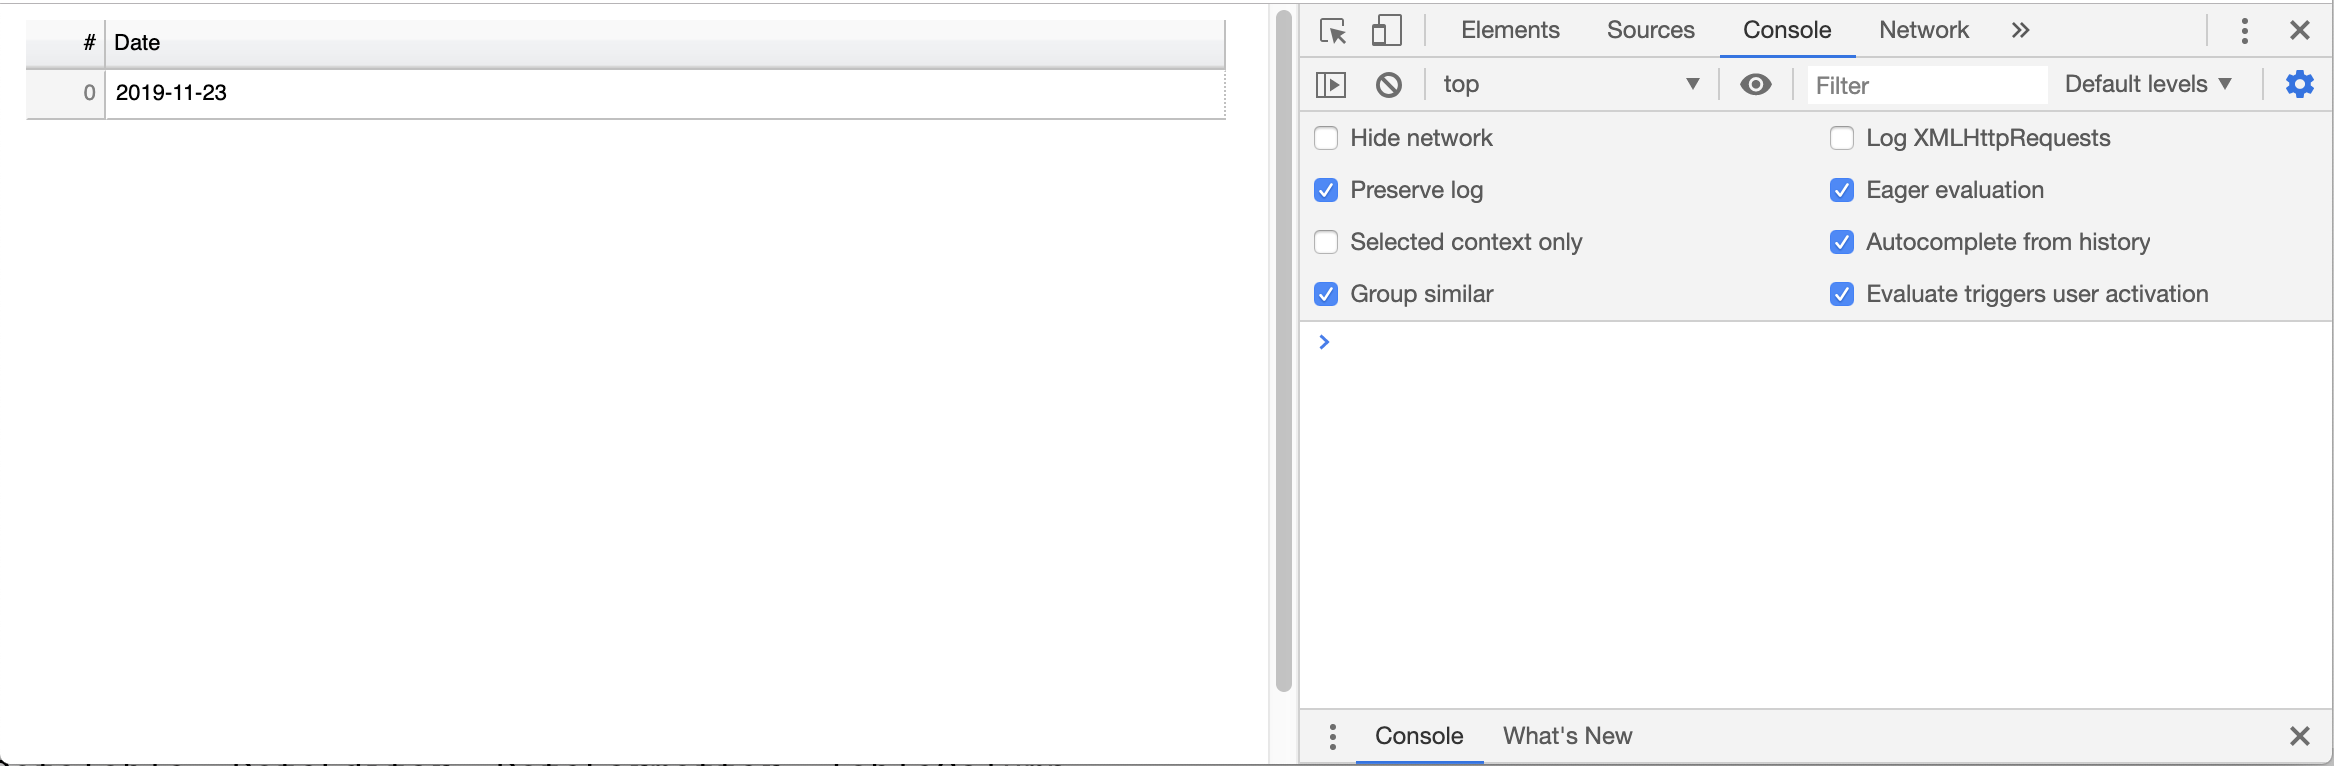Open the drawer options menu with vertical dots
2334x766 pixels.
coord(1332,736)
